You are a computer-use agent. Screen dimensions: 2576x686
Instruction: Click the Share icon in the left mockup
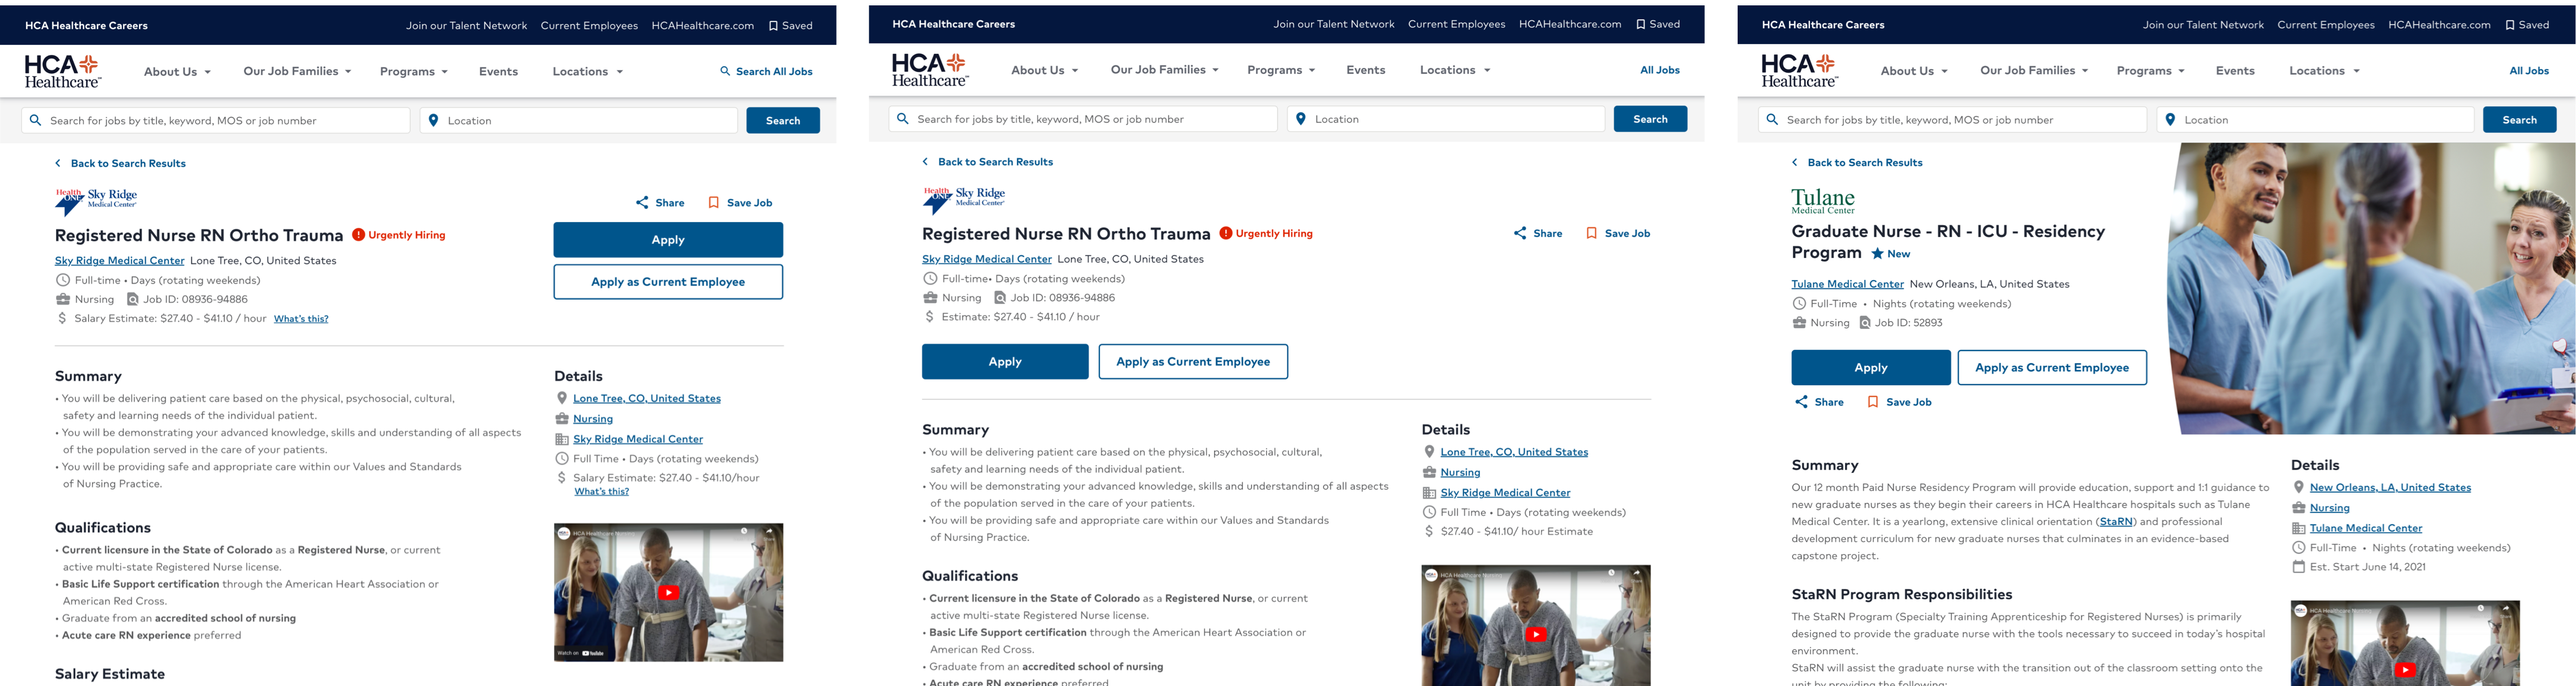[642, 202]
